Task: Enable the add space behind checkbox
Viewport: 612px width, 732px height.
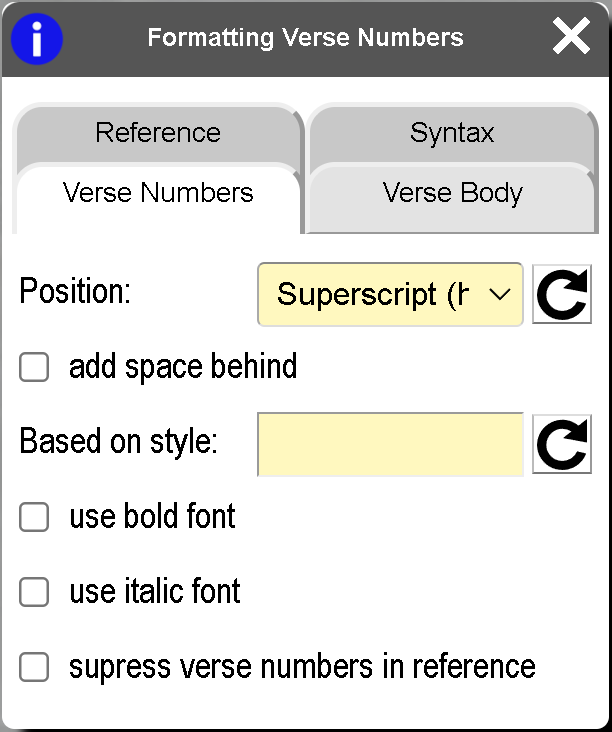Action: [34, 367]
